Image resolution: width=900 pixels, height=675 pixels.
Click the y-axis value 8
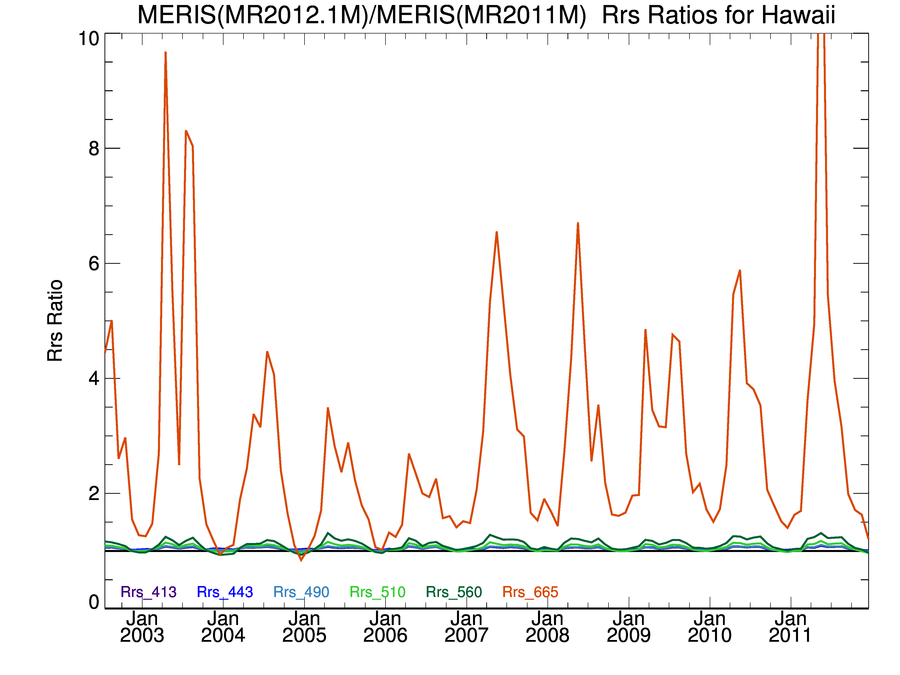pyautogui.click(x=94, y=148)
